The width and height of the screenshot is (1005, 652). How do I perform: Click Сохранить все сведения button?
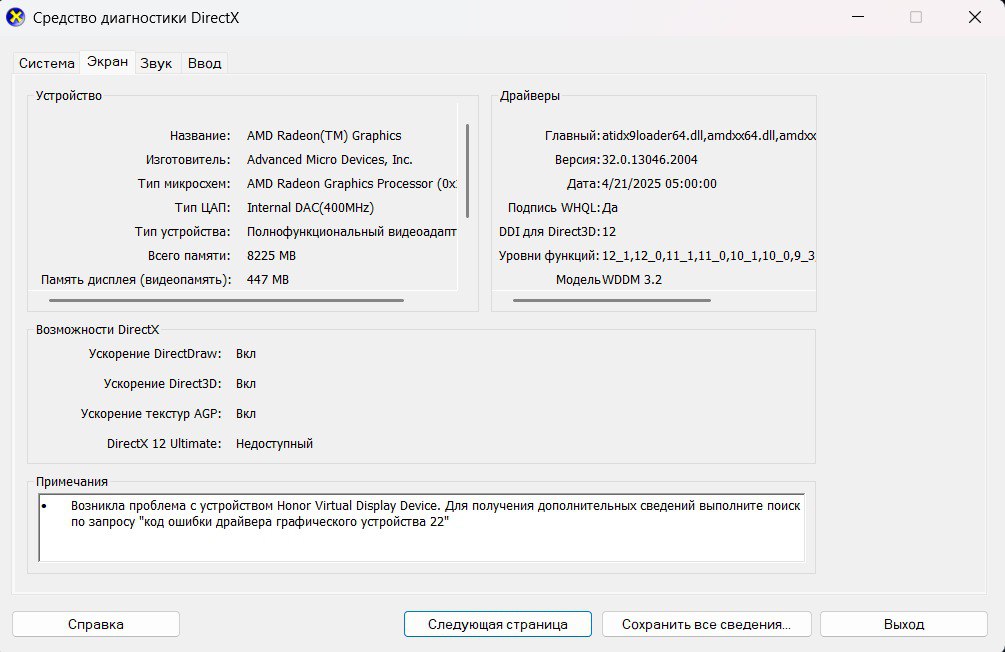point(706,624)
